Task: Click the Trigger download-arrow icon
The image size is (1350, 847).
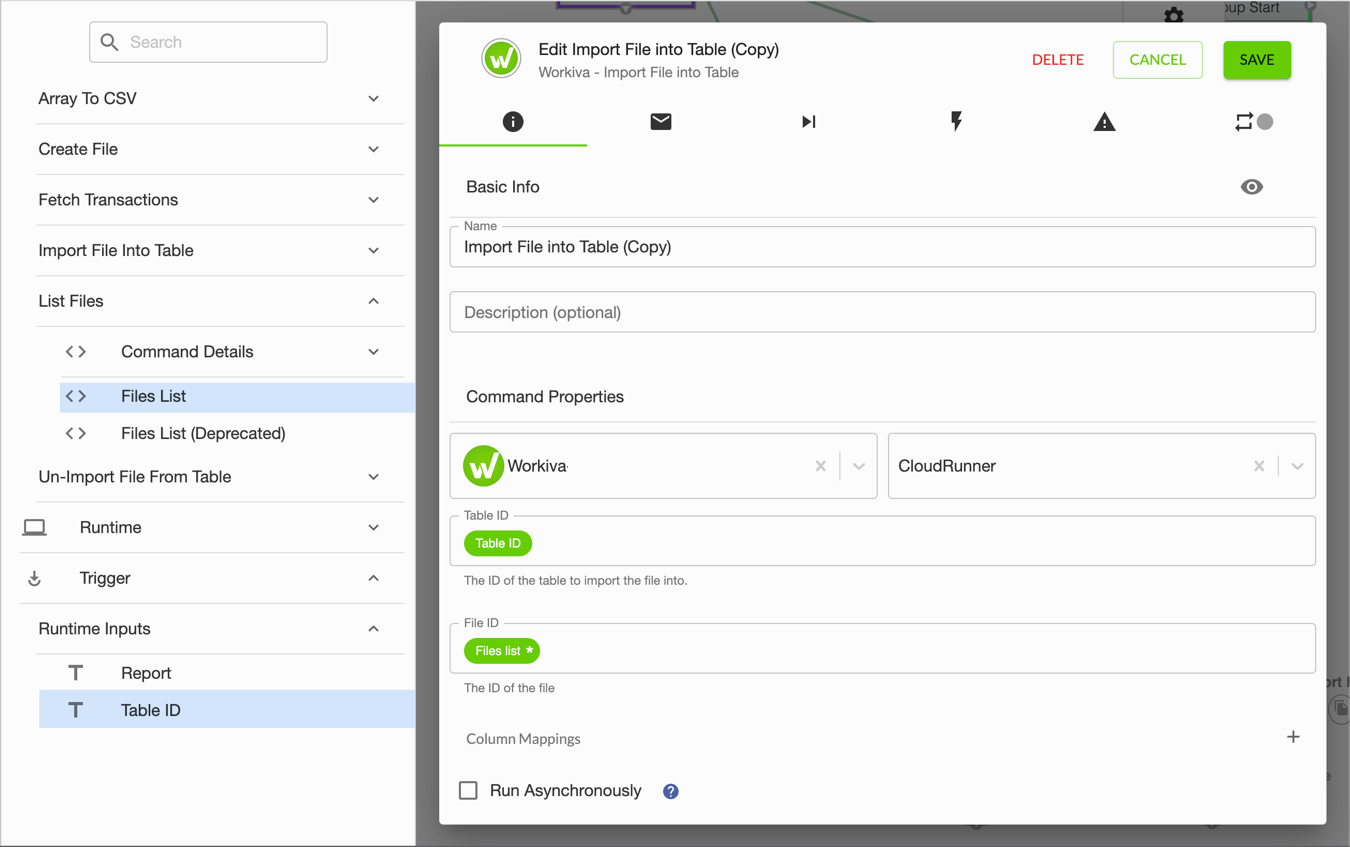Action: coord(34,578)
